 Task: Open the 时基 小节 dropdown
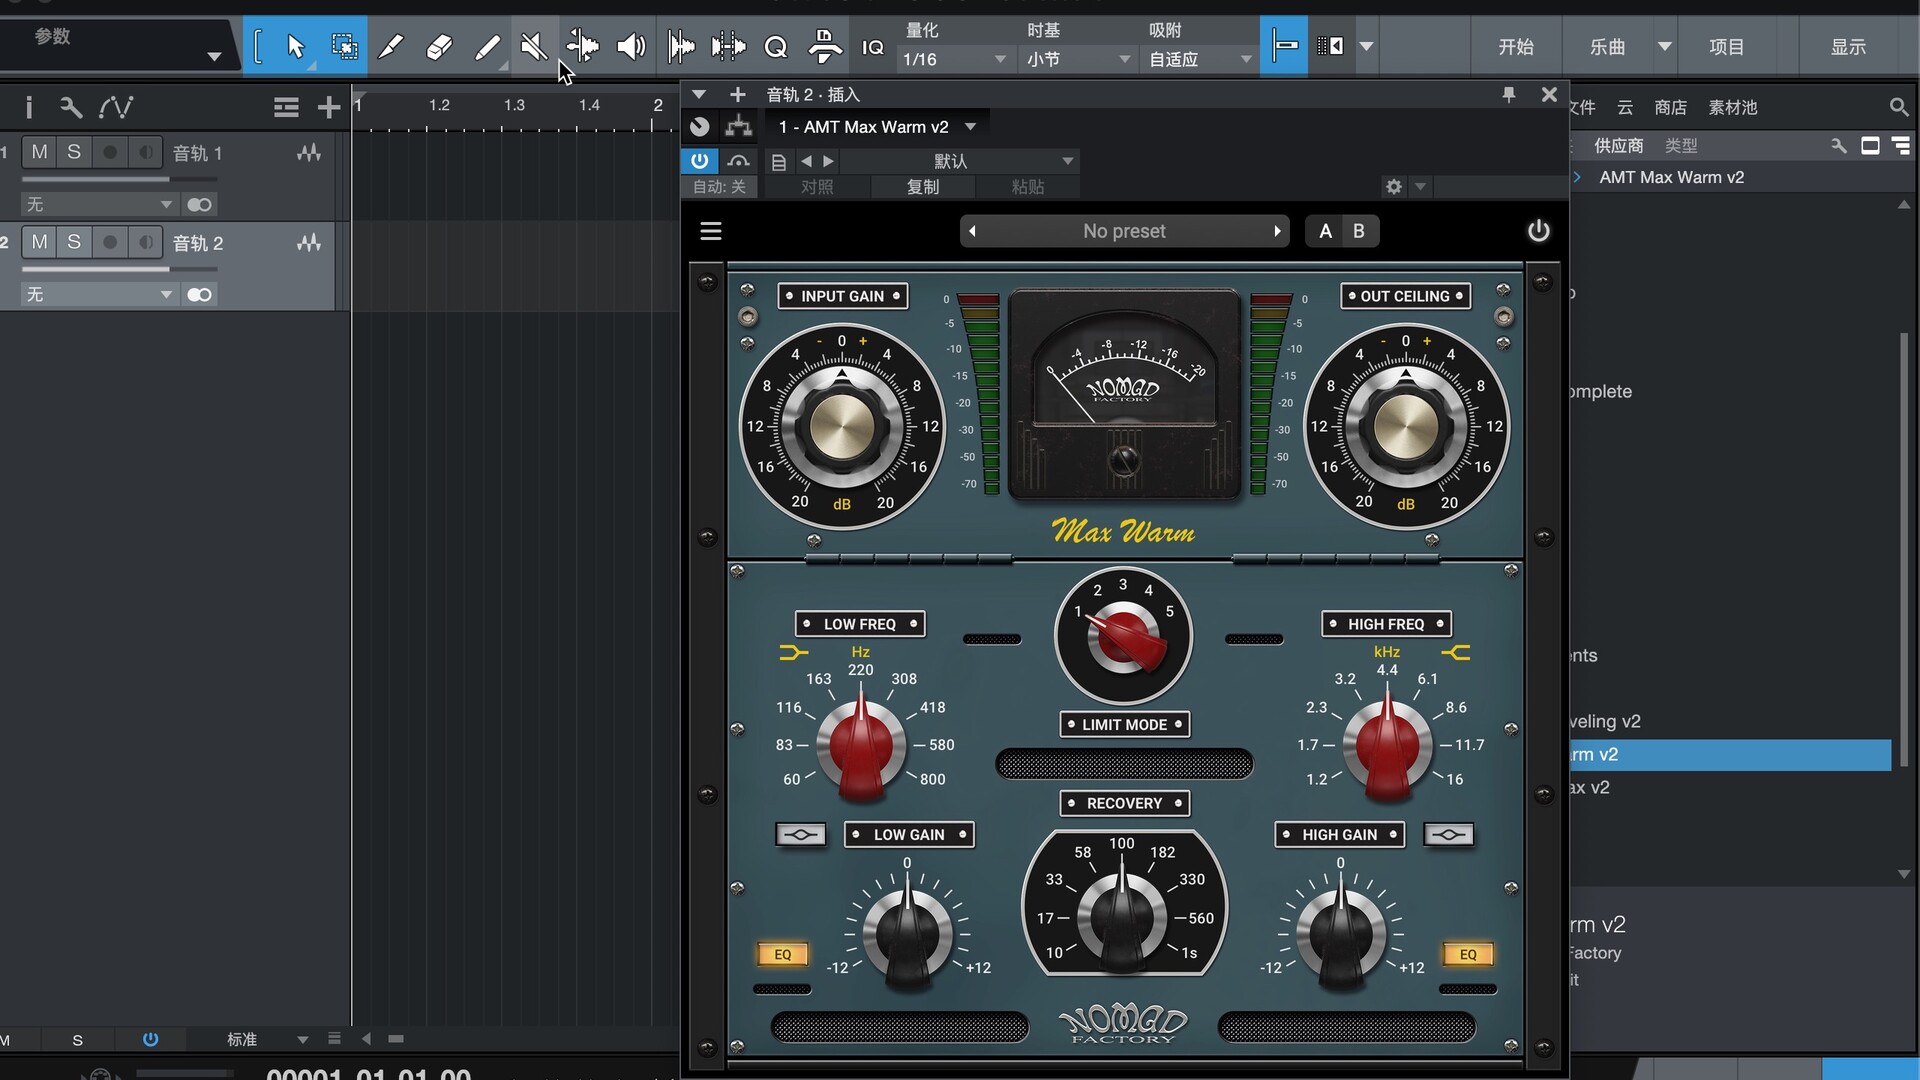coord(1078,59)
